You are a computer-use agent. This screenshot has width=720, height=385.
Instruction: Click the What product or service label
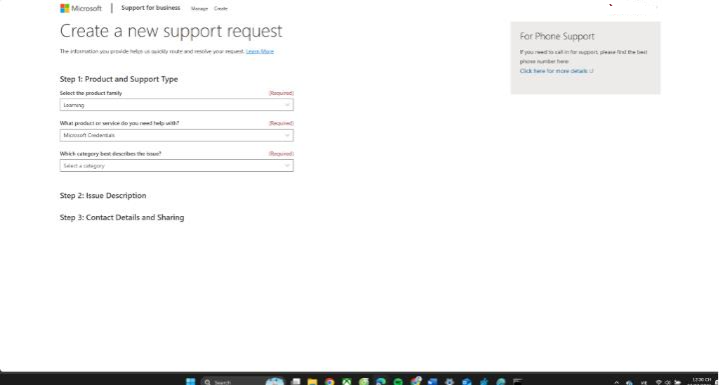(x=119, y=123)
